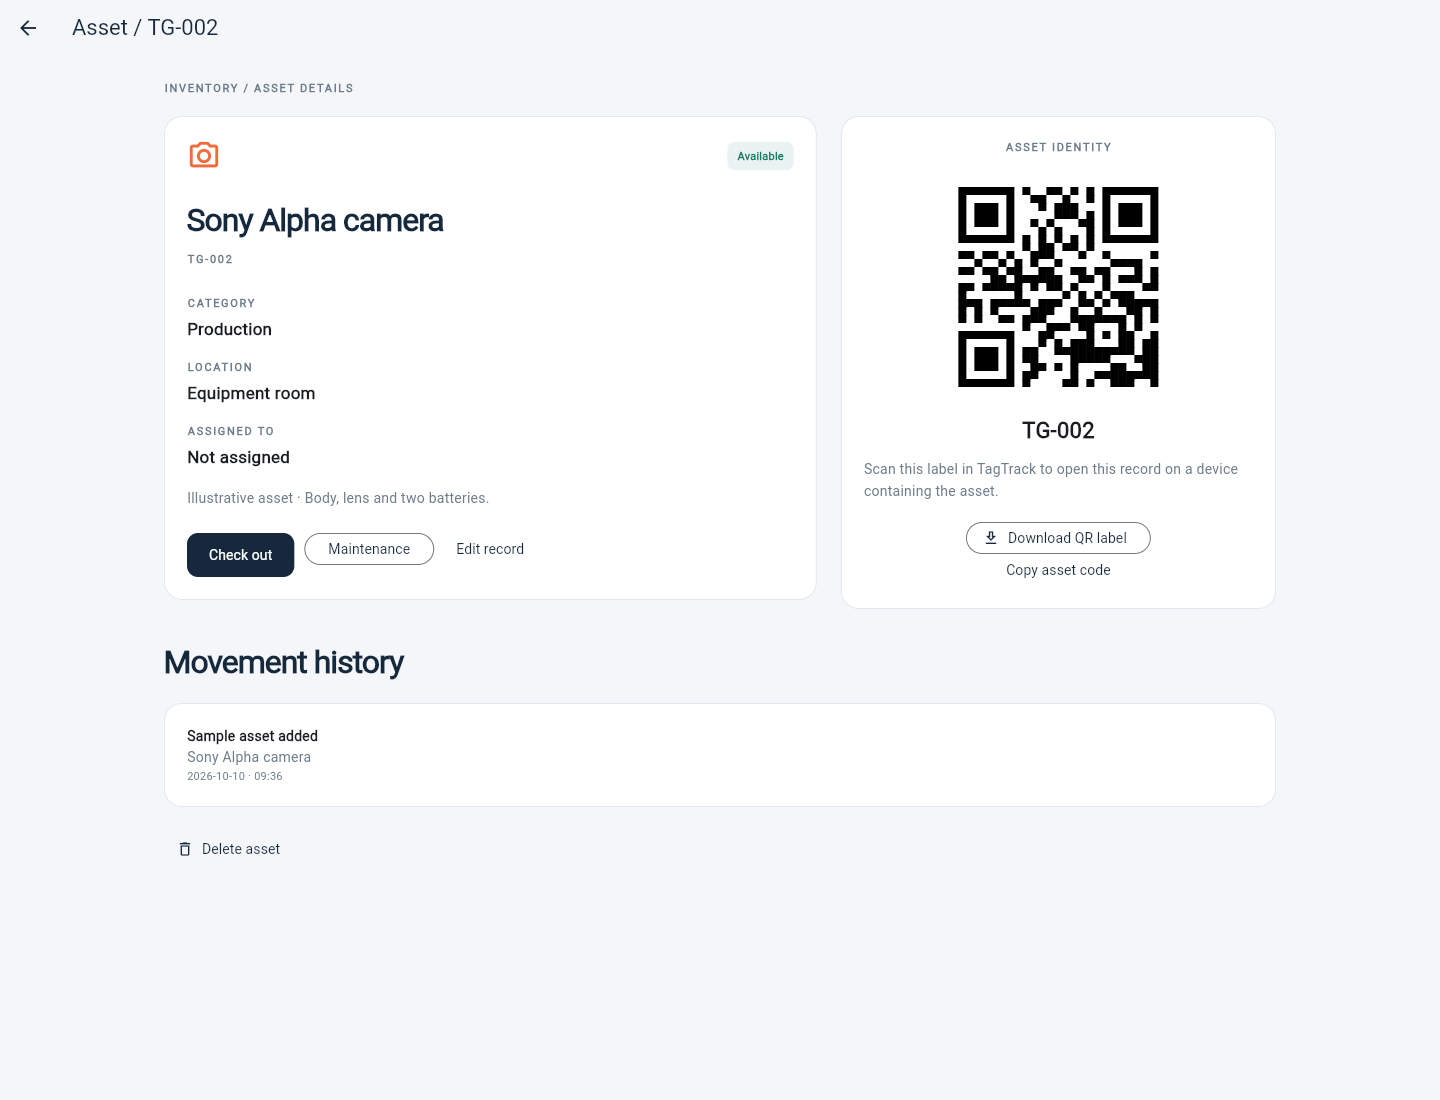Open the Maintenance button
The image size is (1440, 1100).
[x=369, y=549]
